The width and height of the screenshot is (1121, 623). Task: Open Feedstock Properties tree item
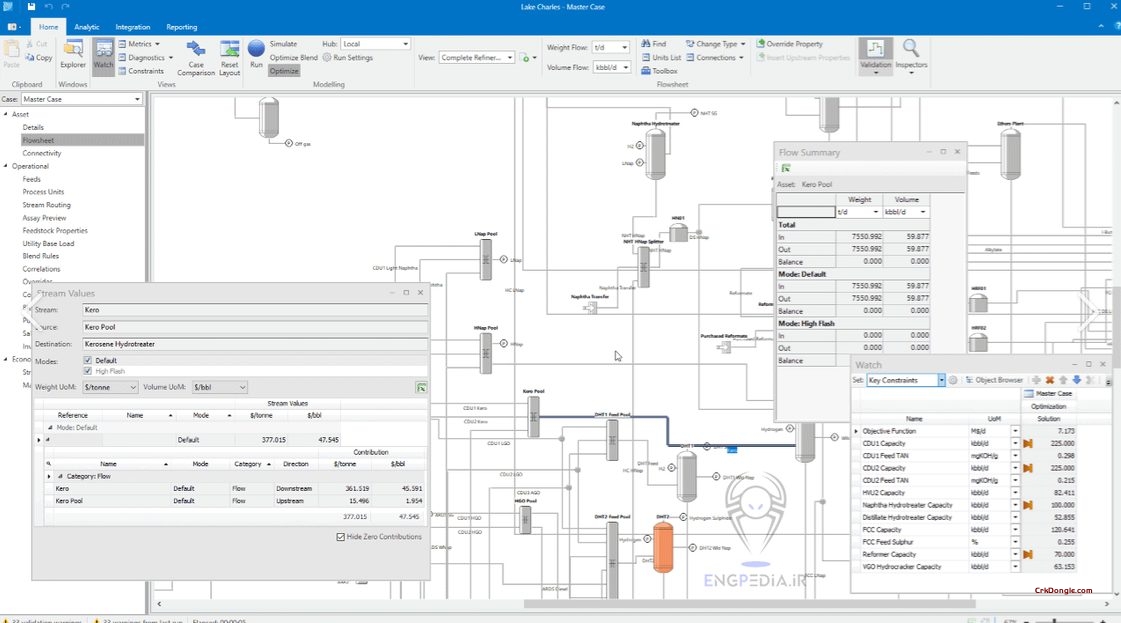[x=55, y=230]
